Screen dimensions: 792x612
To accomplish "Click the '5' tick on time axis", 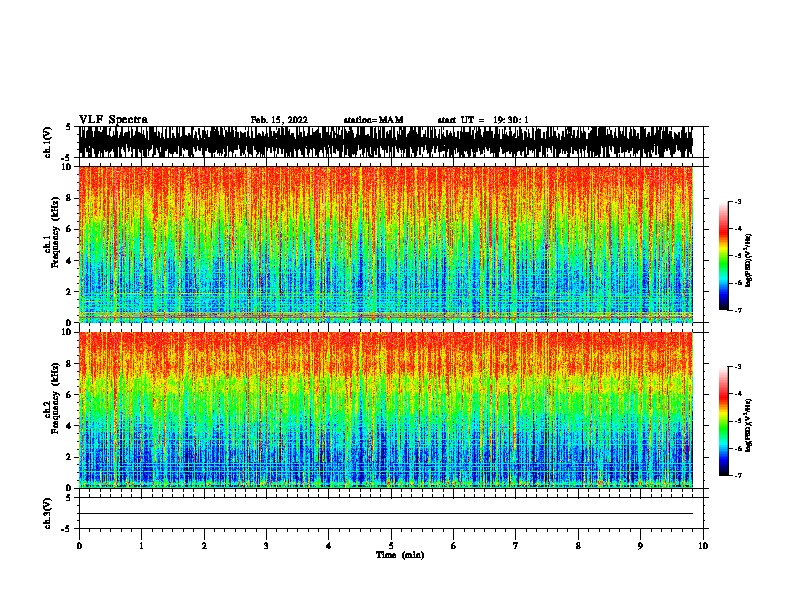I will pyautogui.click(x=391, y=546).
